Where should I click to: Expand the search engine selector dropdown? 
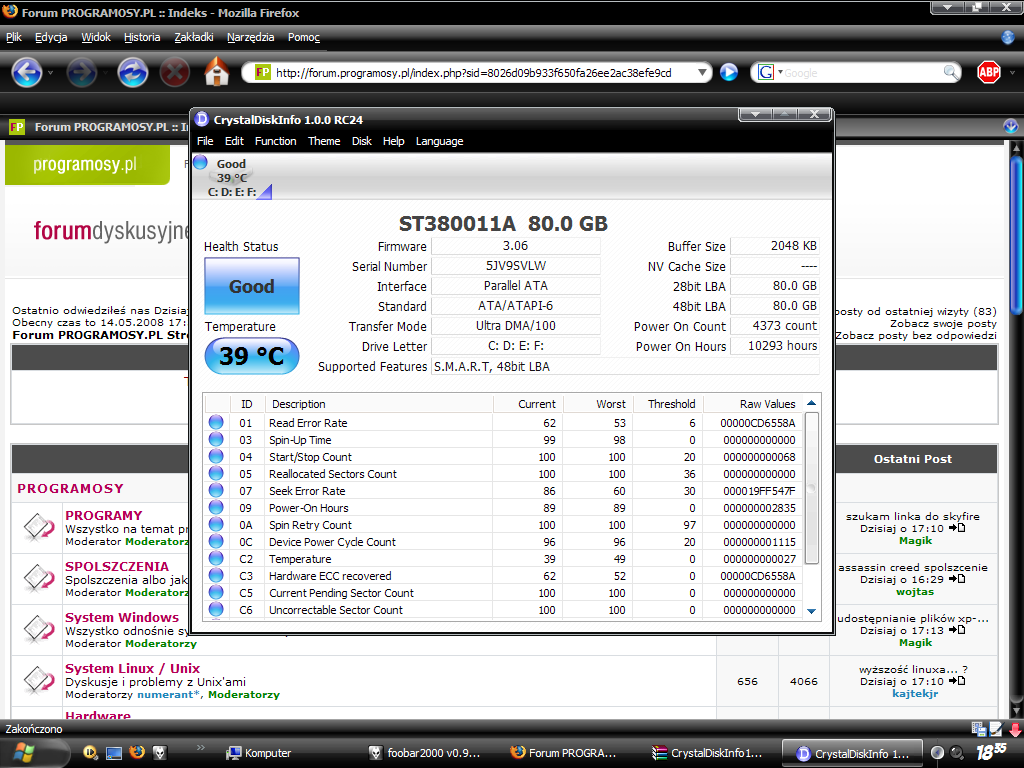[780, 72]
